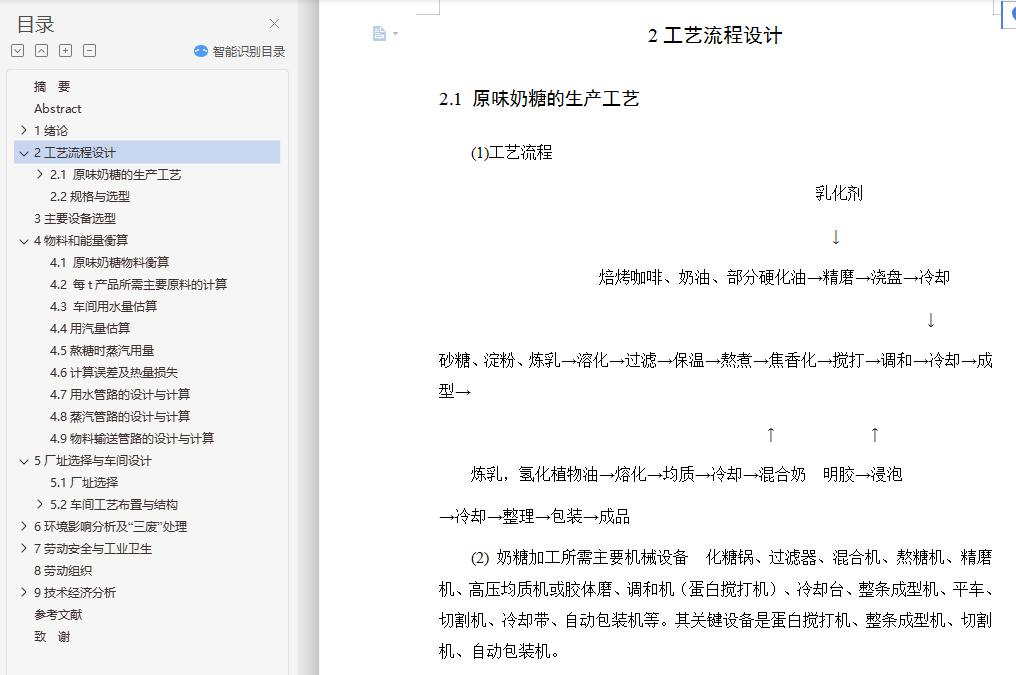Jump to 5.1 厂址选择
This screenshot has height=675, width=1016.
[84, 483]
